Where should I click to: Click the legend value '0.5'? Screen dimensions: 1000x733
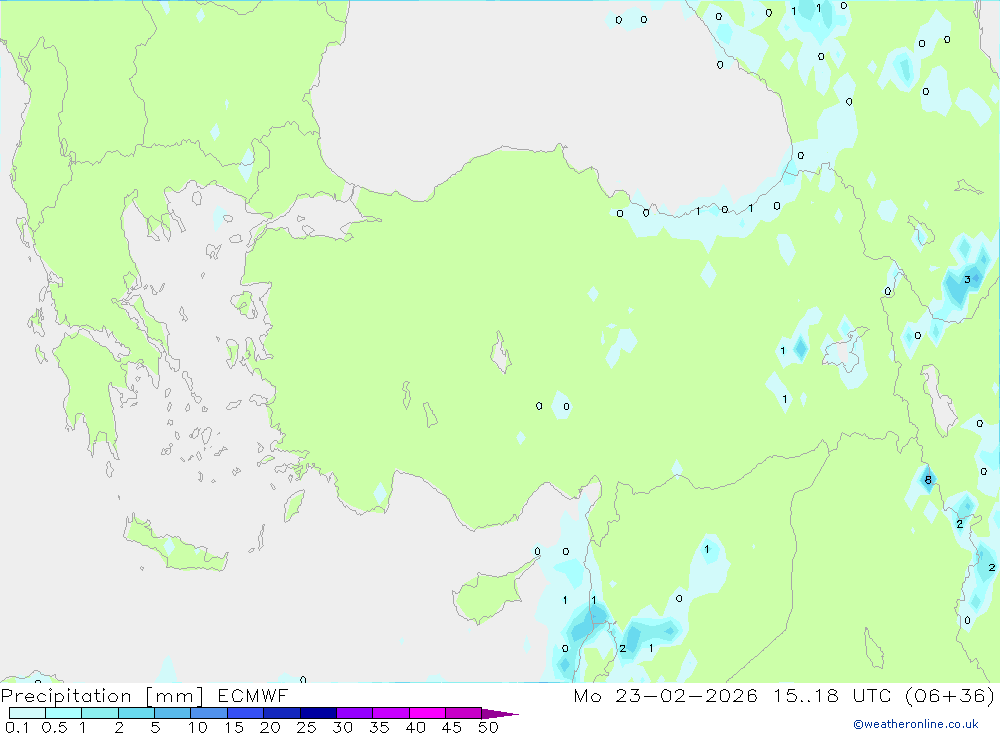[x=54, y=727]
